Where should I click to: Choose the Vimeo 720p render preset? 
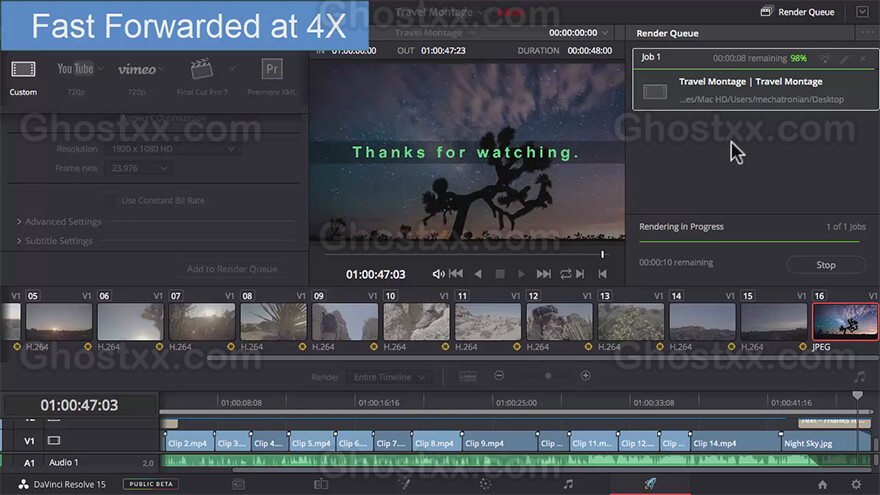click(x=136, y=70)
